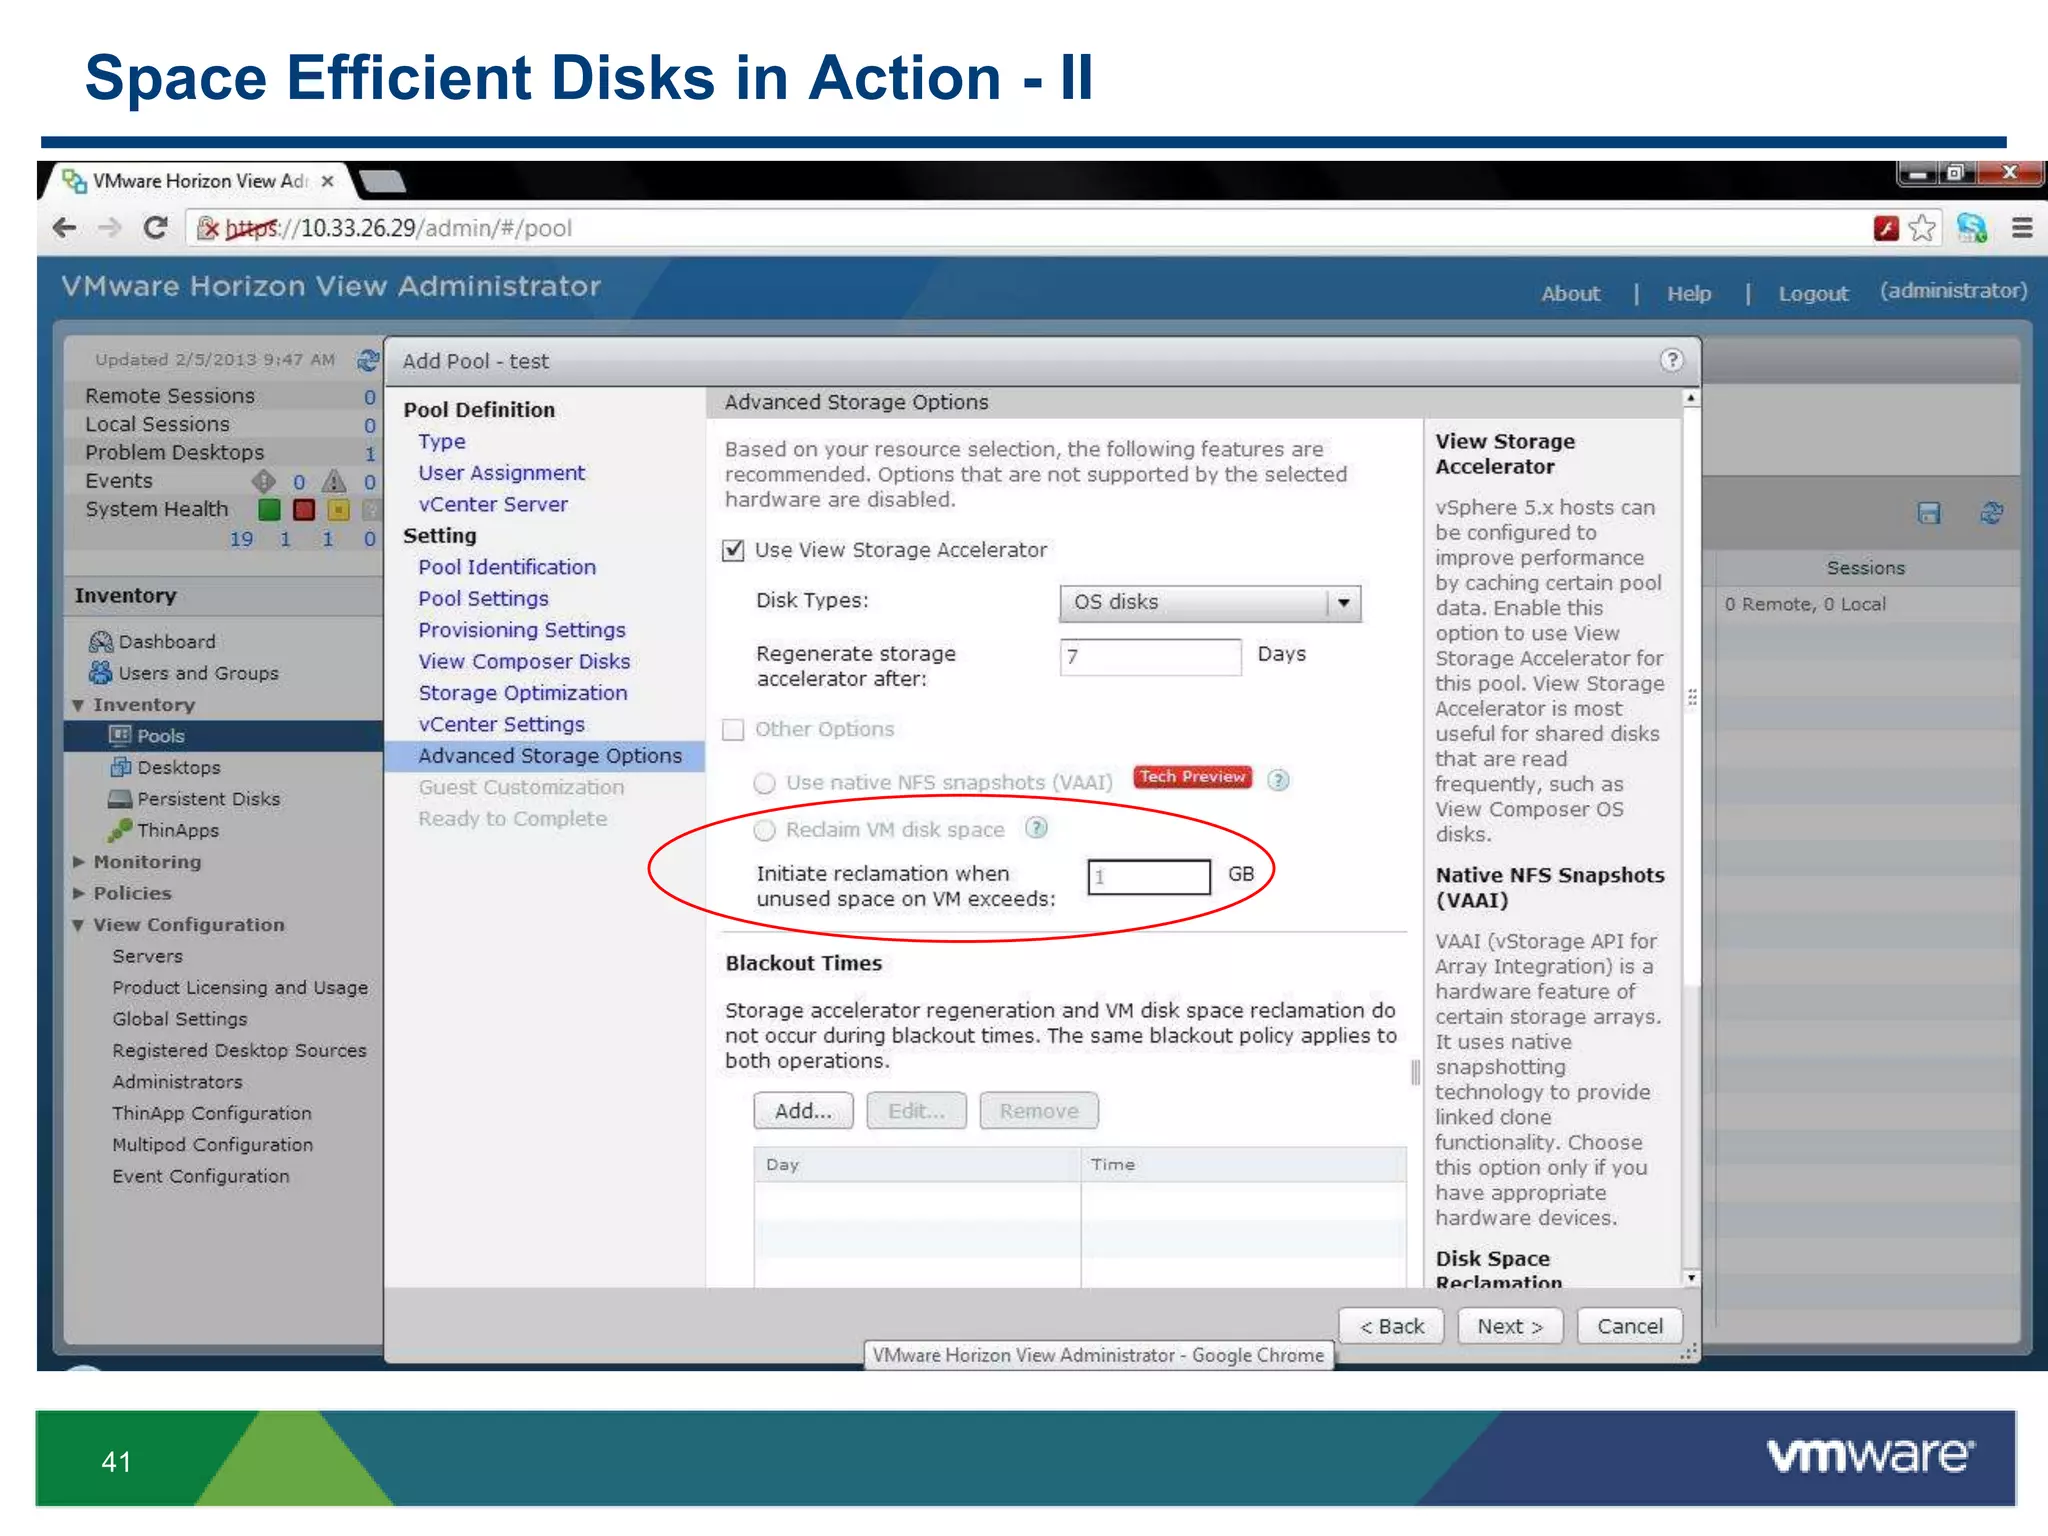
Task: Open ThinApps in the Inventory tree
Action: (x=177, y=830)
